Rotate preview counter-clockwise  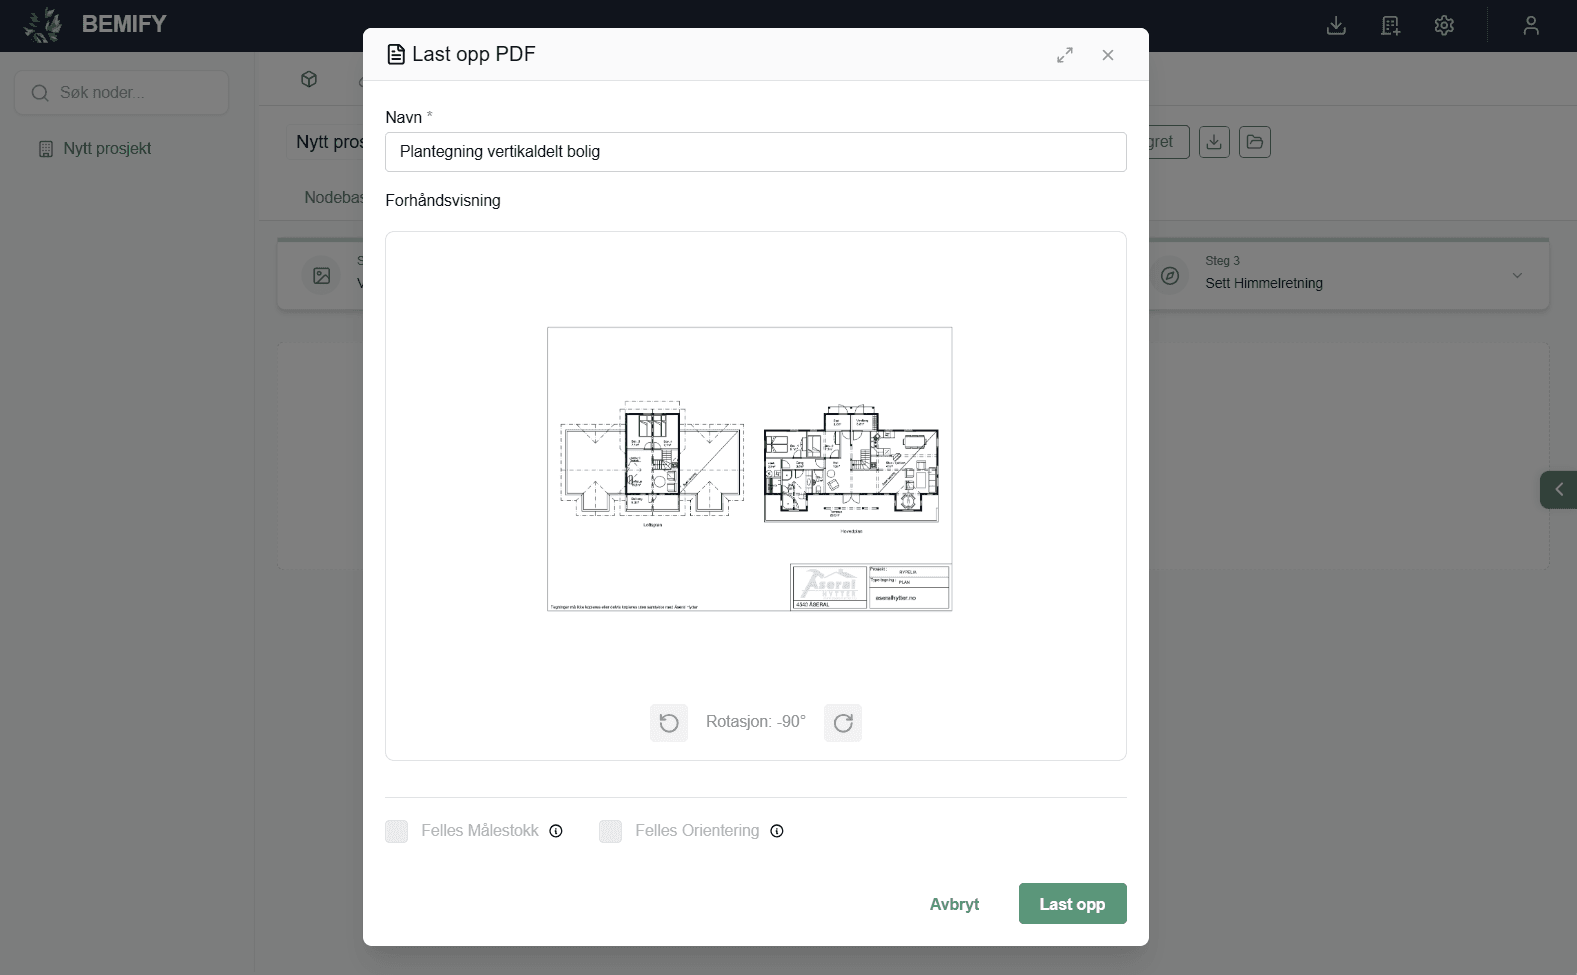pos(669,722)
